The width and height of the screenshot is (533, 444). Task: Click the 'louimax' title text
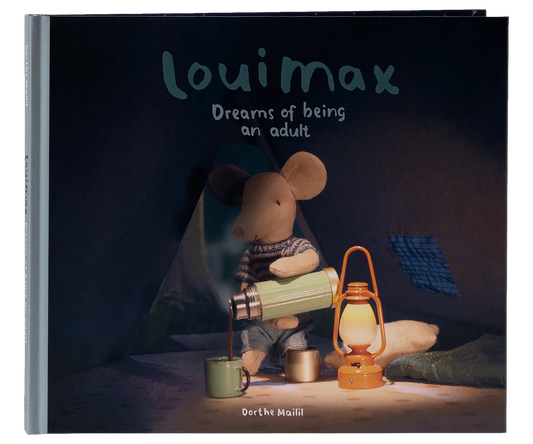[x=280, y=74]
